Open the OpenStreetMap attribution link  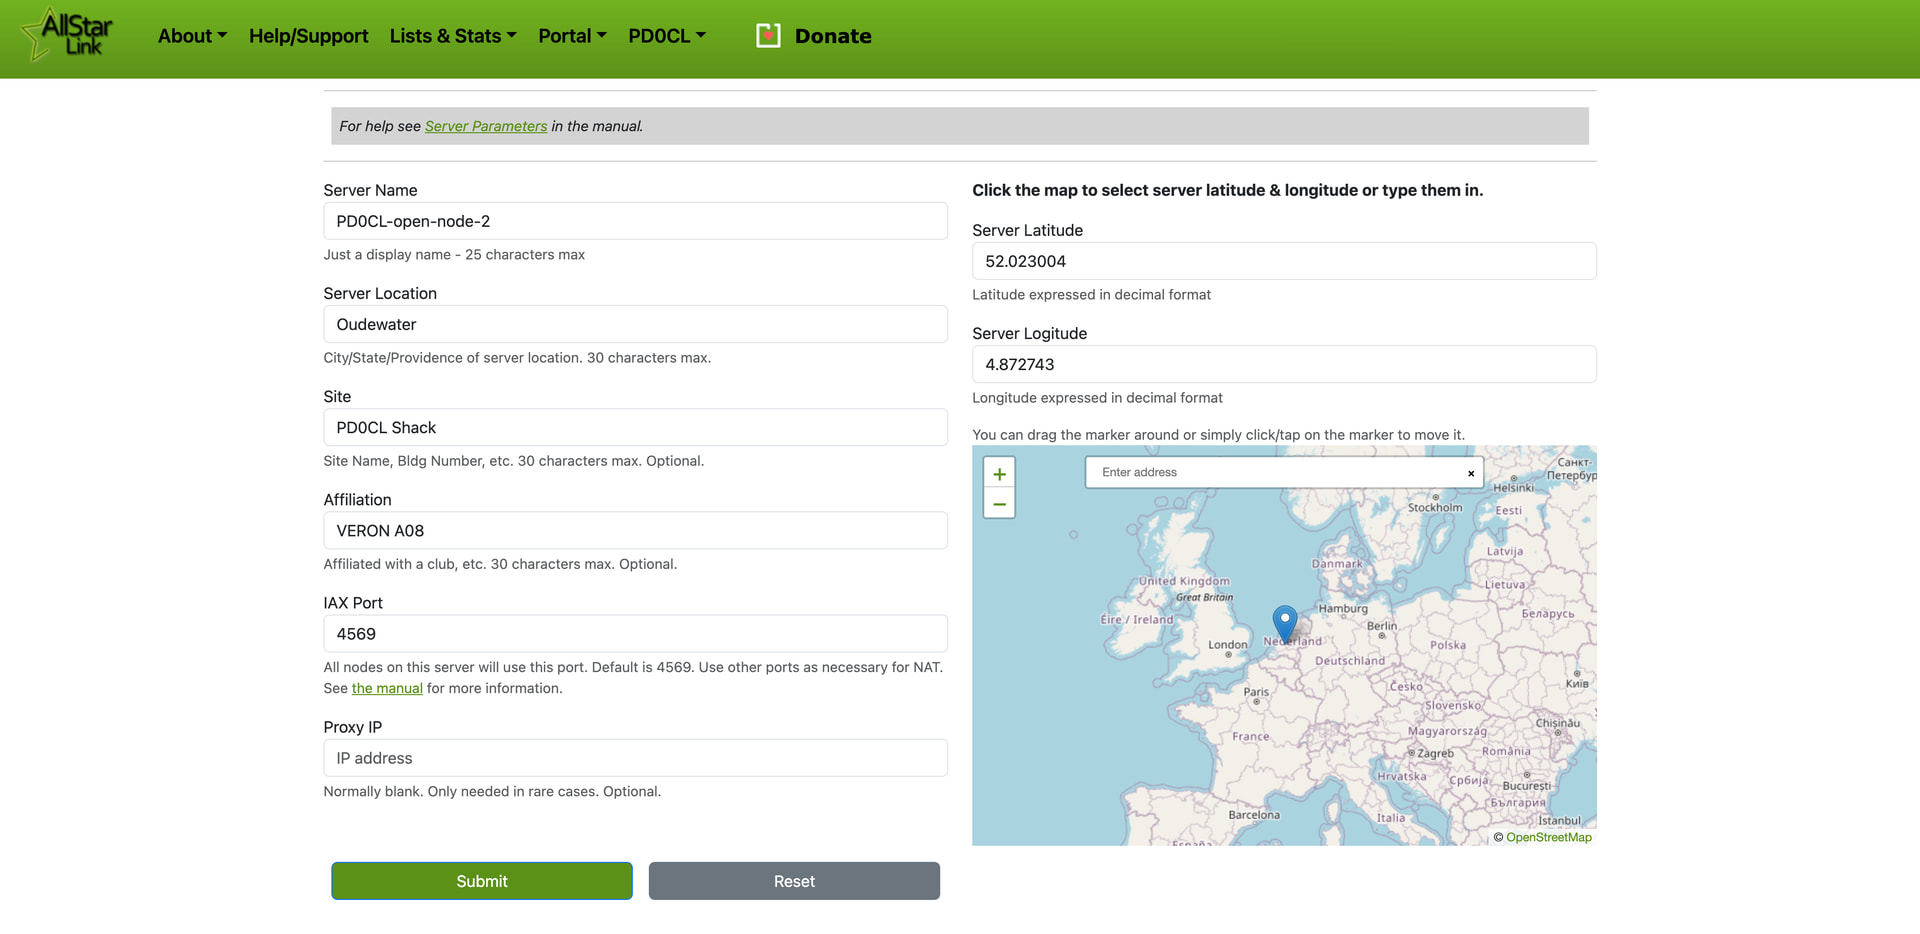coord(1548,837)
